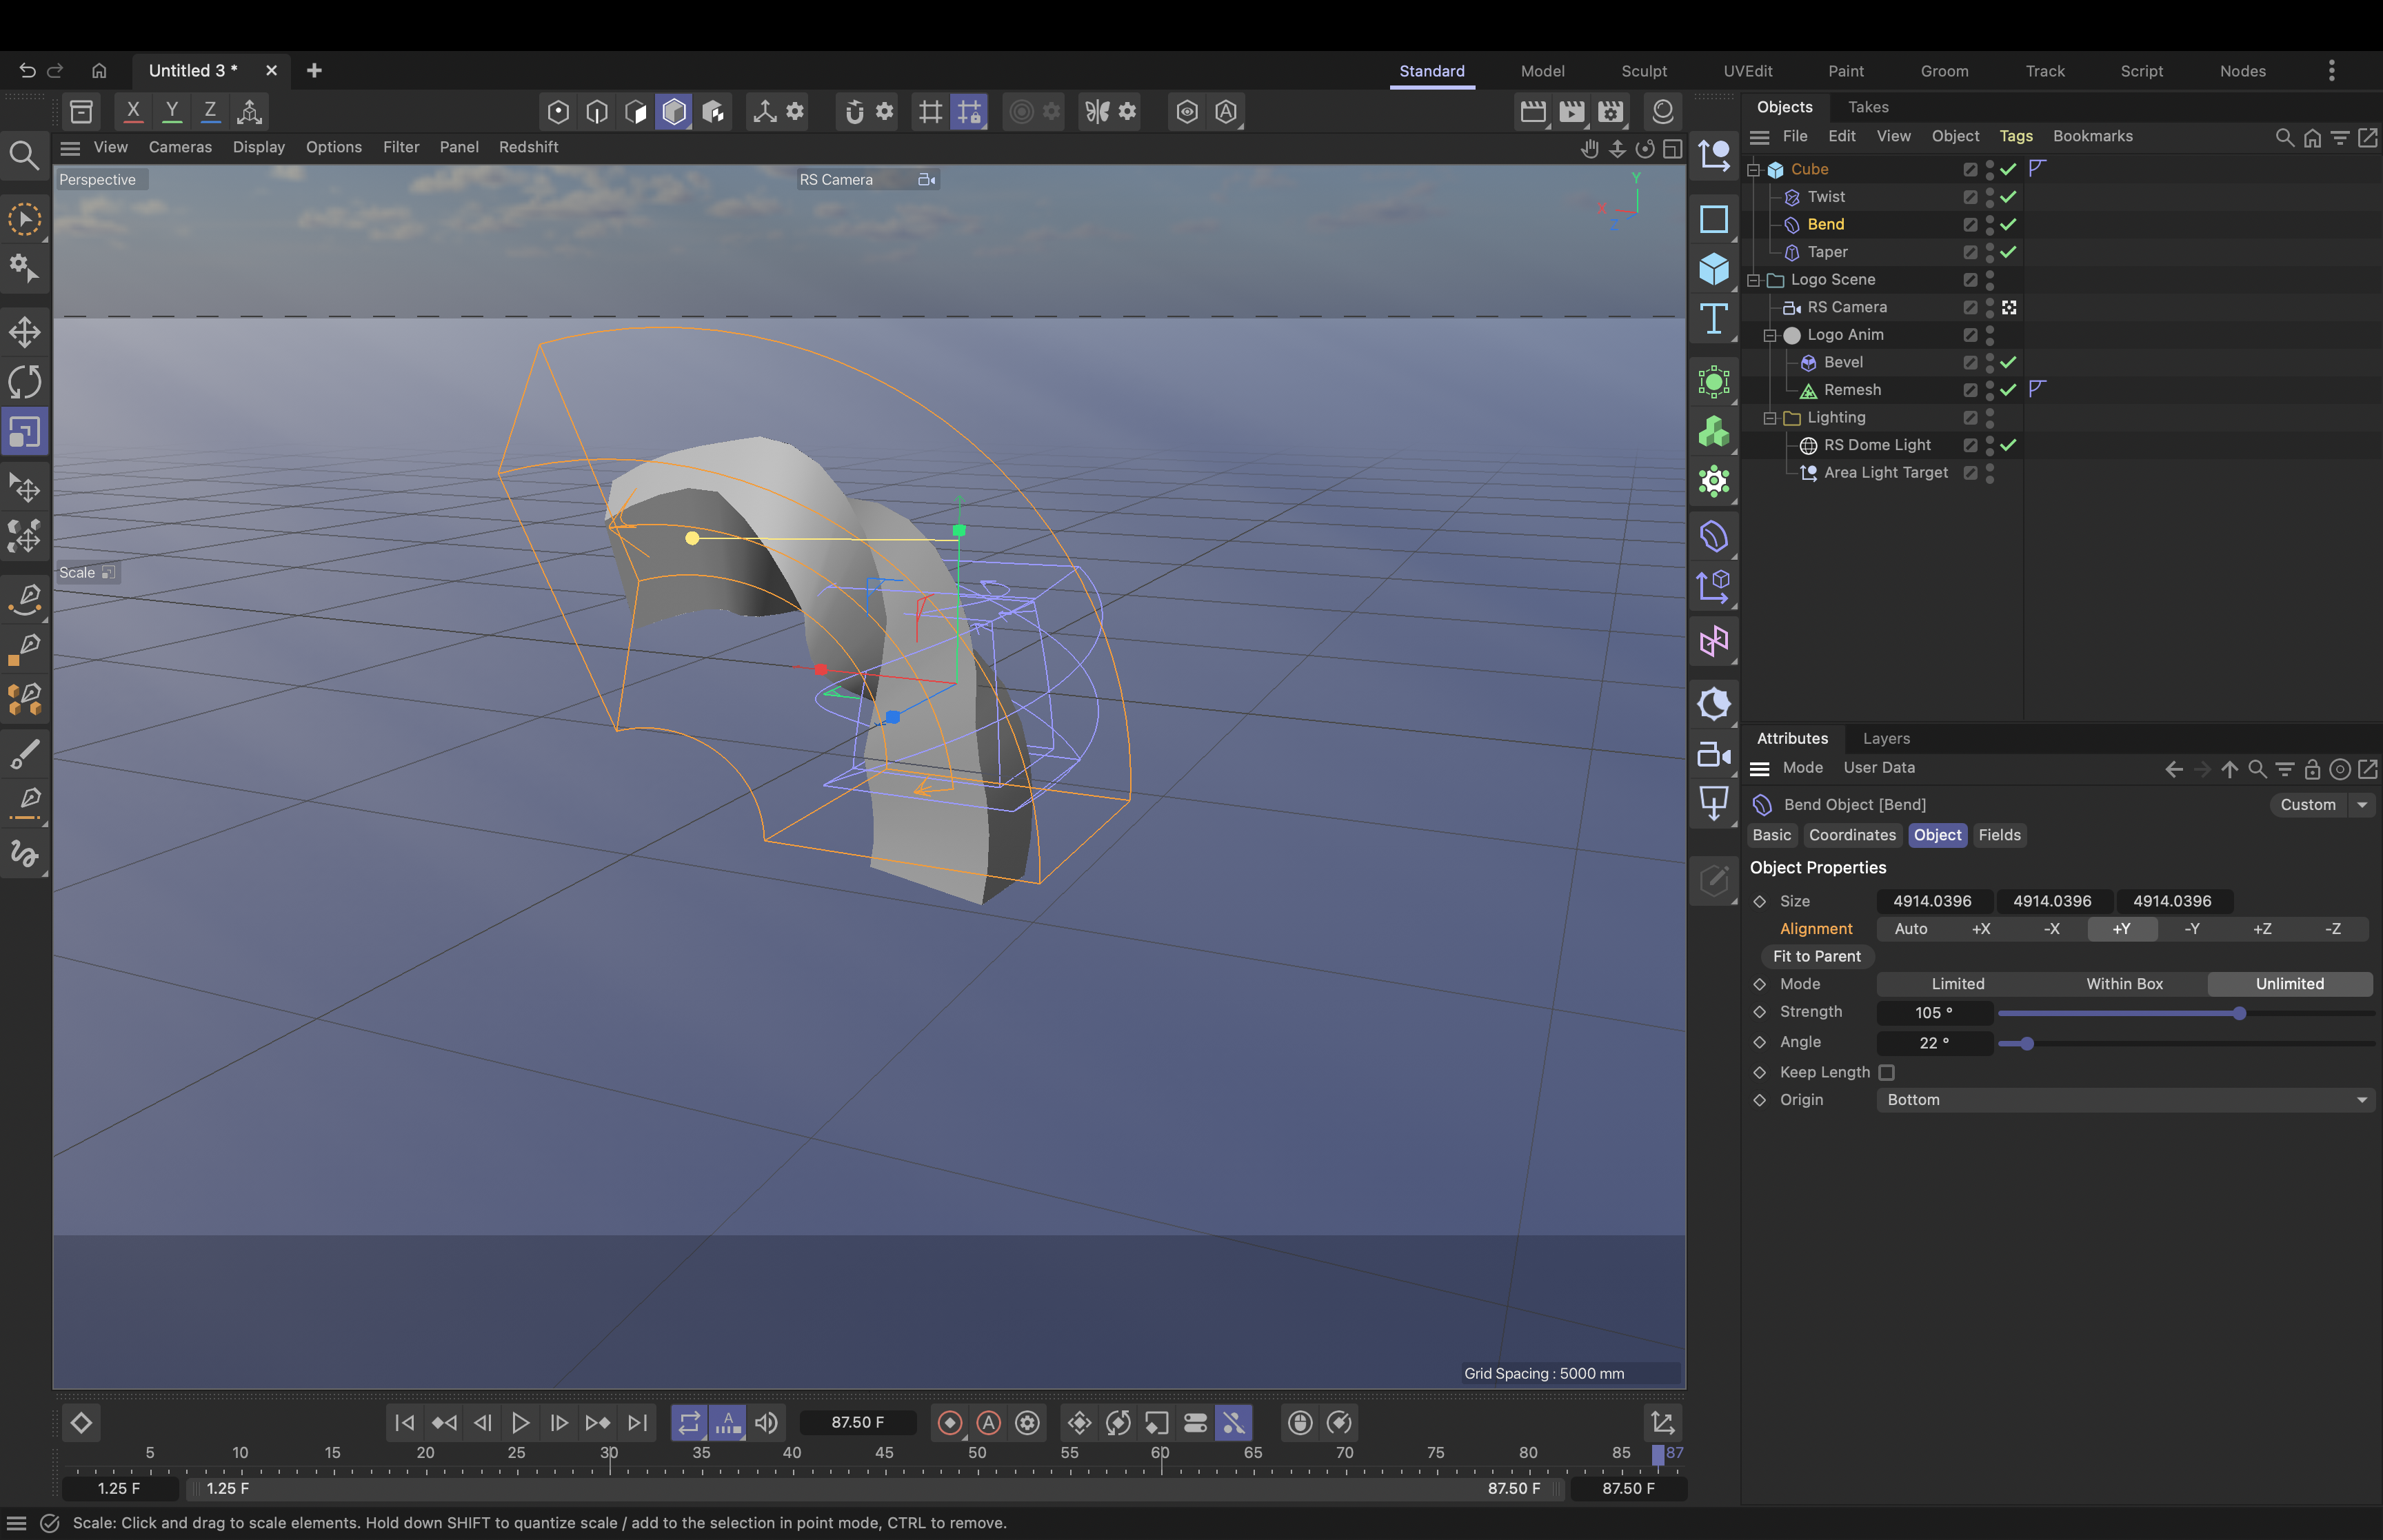Collapse the Cube hierarchy
2383x1540 pixels.
1753,170
